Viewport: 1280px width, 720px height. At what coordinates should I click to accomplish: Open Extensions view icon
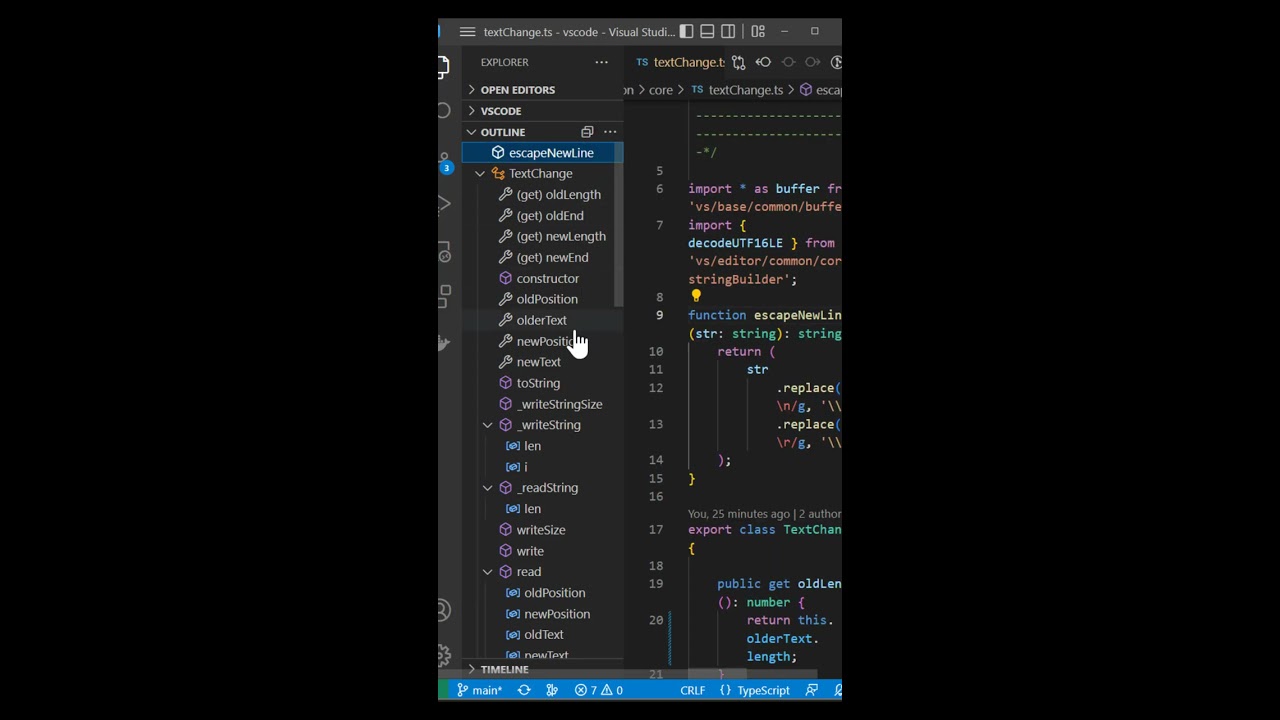click(x=445, y=297)
